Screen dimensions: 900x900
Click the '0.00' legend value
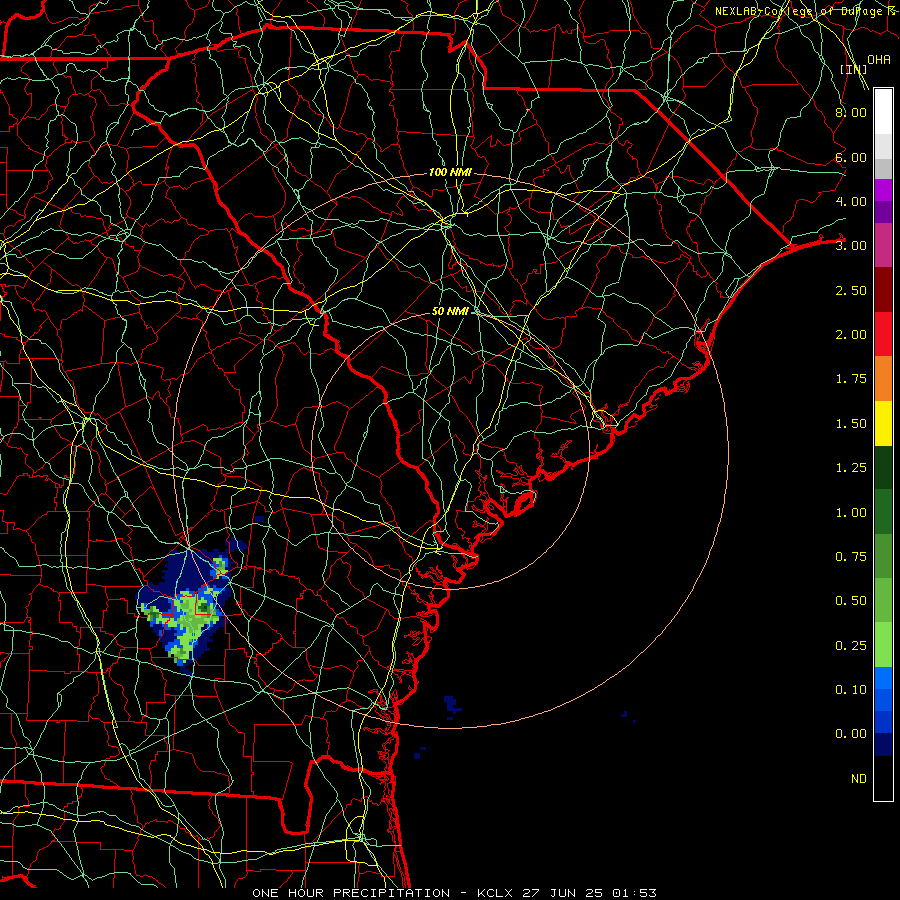851,734
